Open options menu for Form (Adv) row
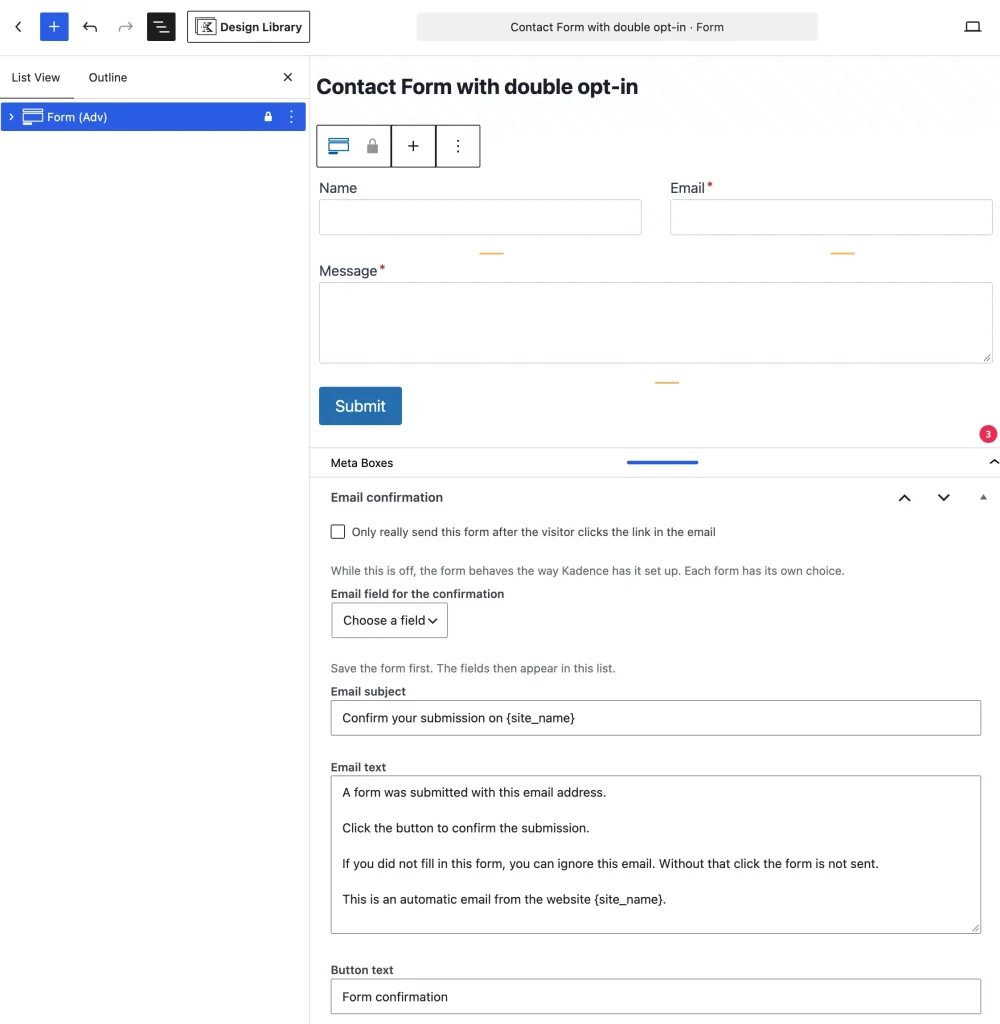 [x=291, y=117]
